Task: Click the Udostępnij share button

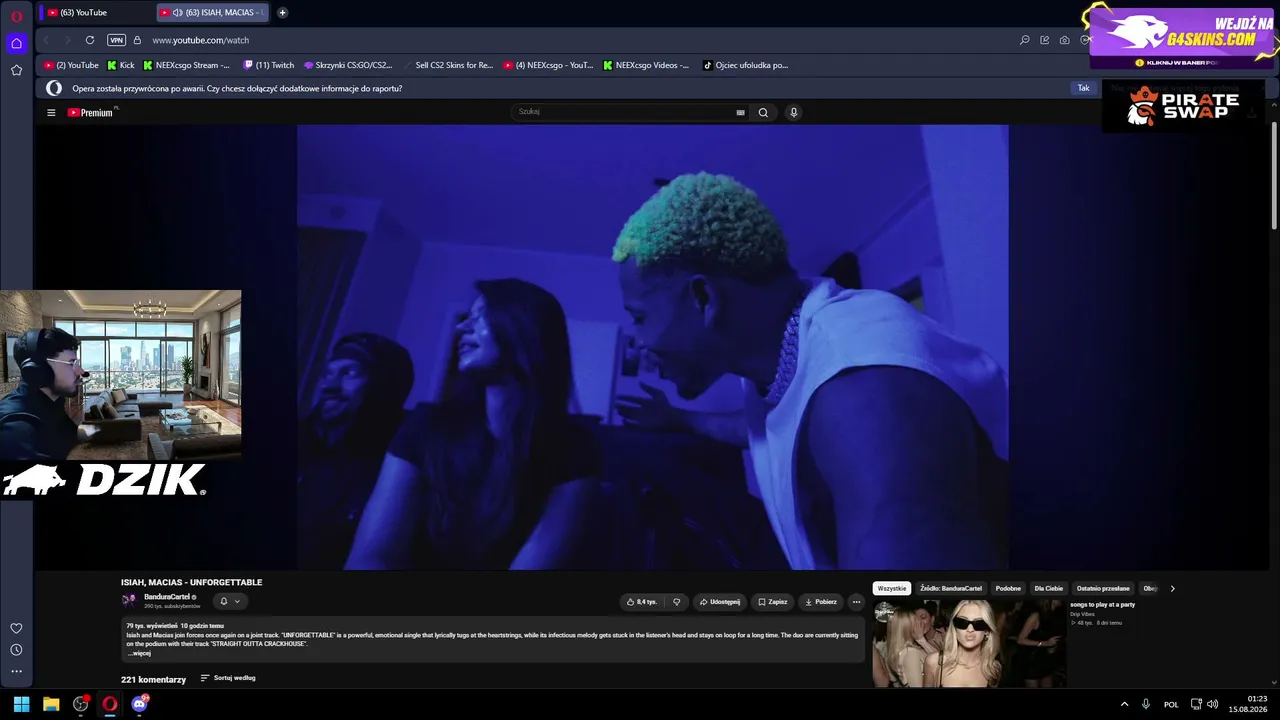Action: (720, 602)
